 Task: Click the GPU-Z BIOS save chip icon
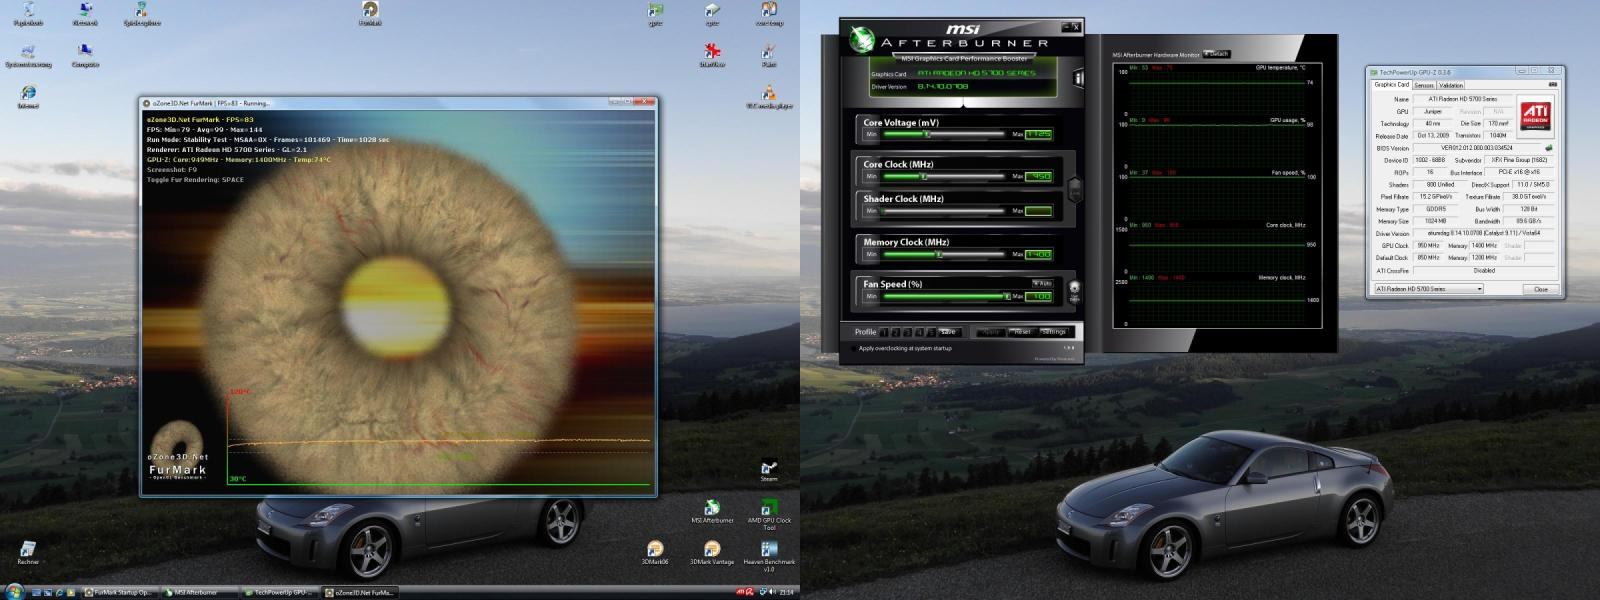click(1548, 148)
